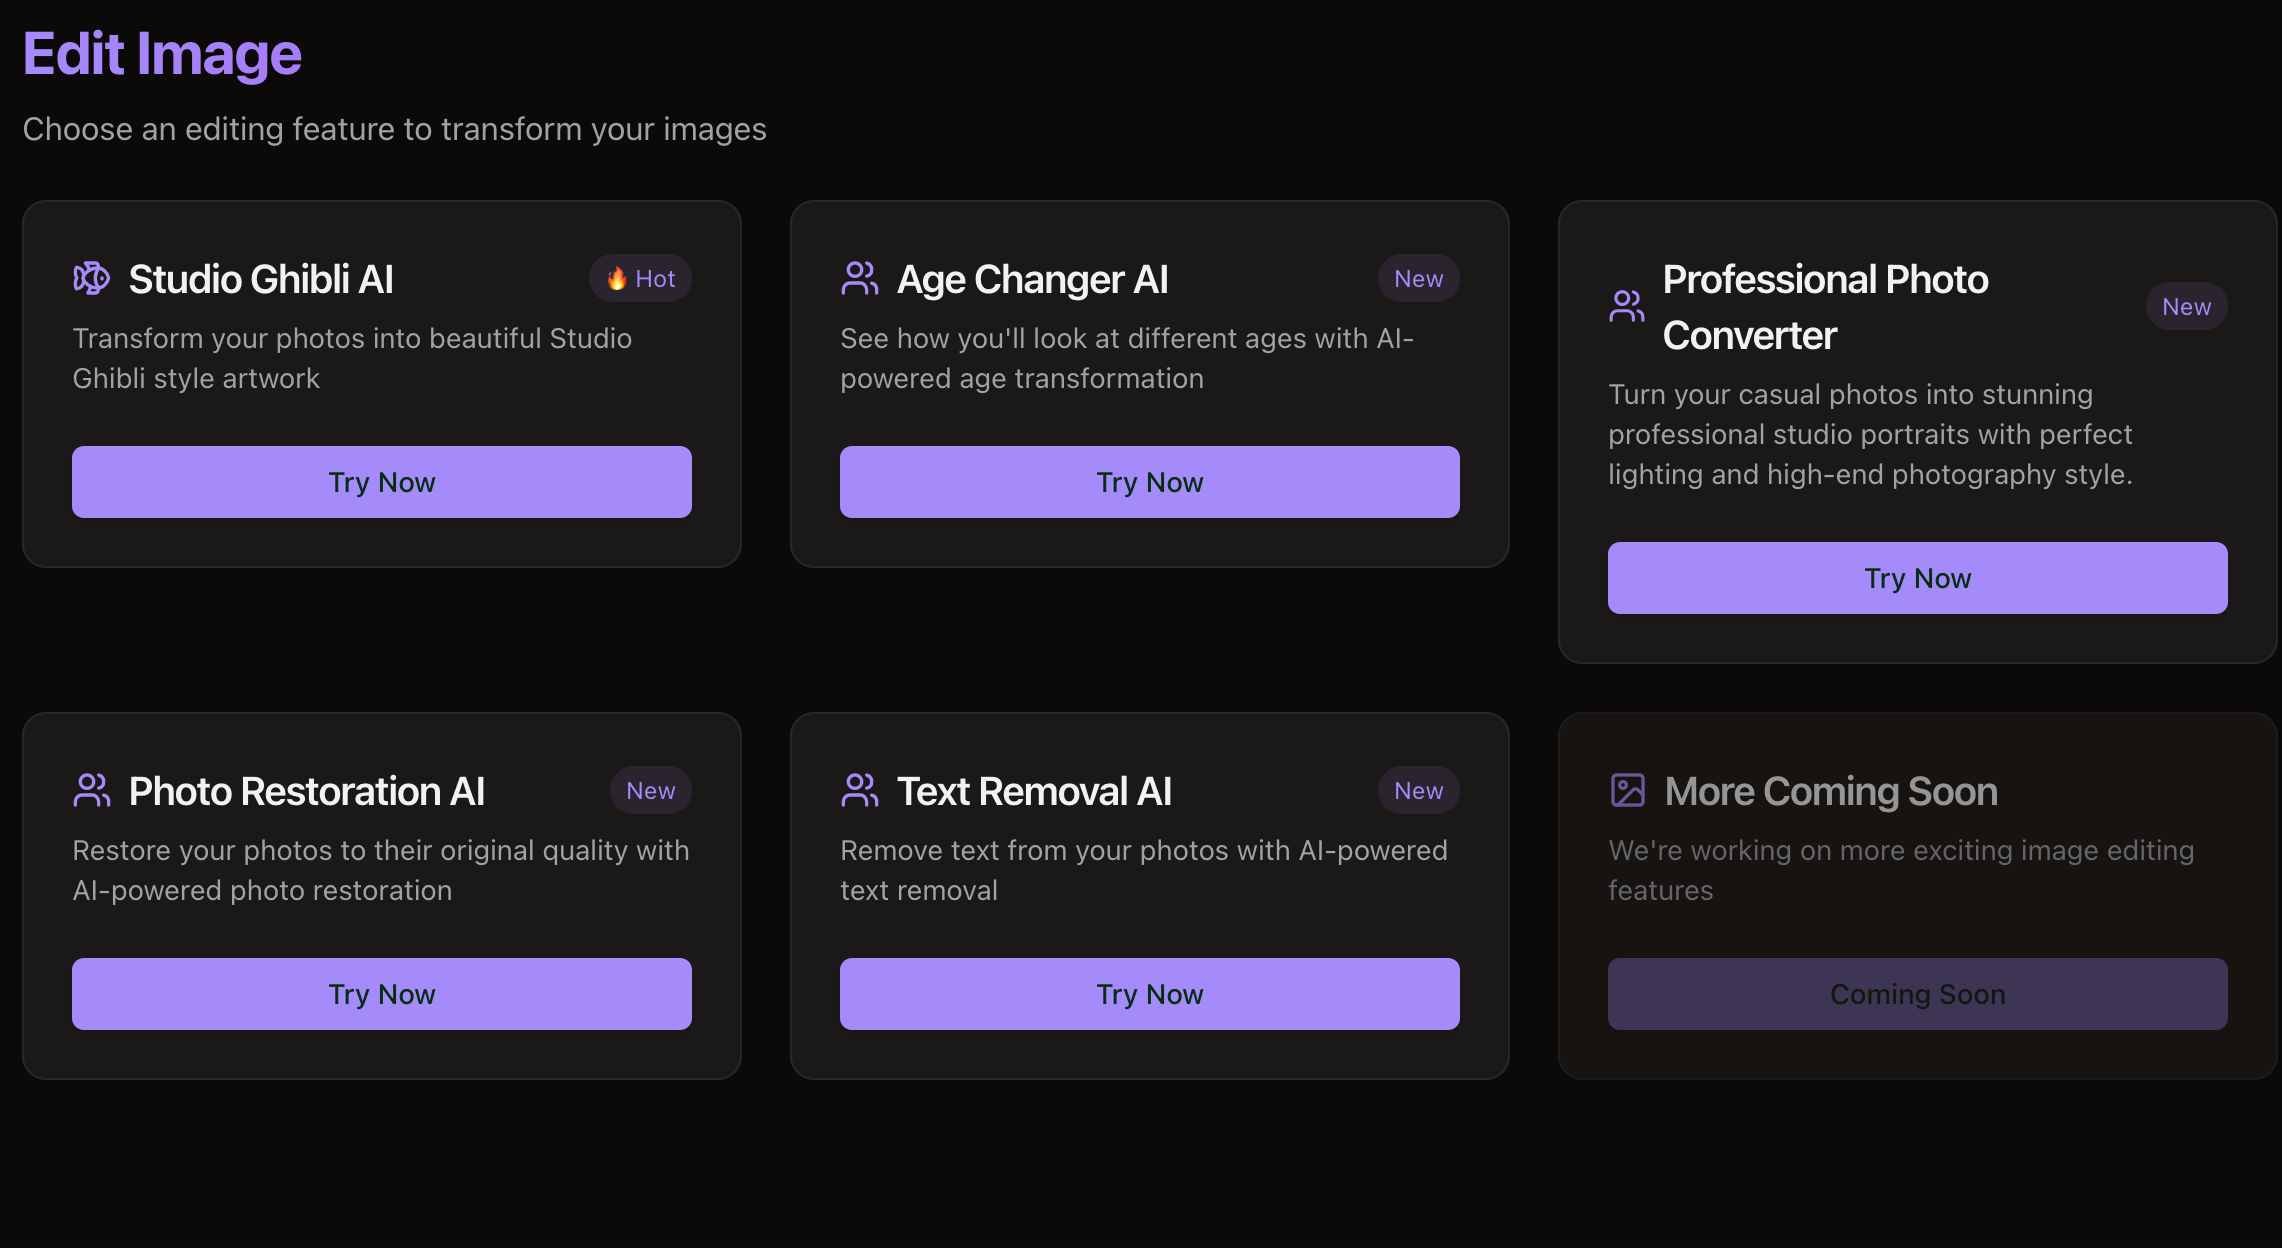
Task: Click the New badge on Age Changer AI
Action: [1419, 279]
